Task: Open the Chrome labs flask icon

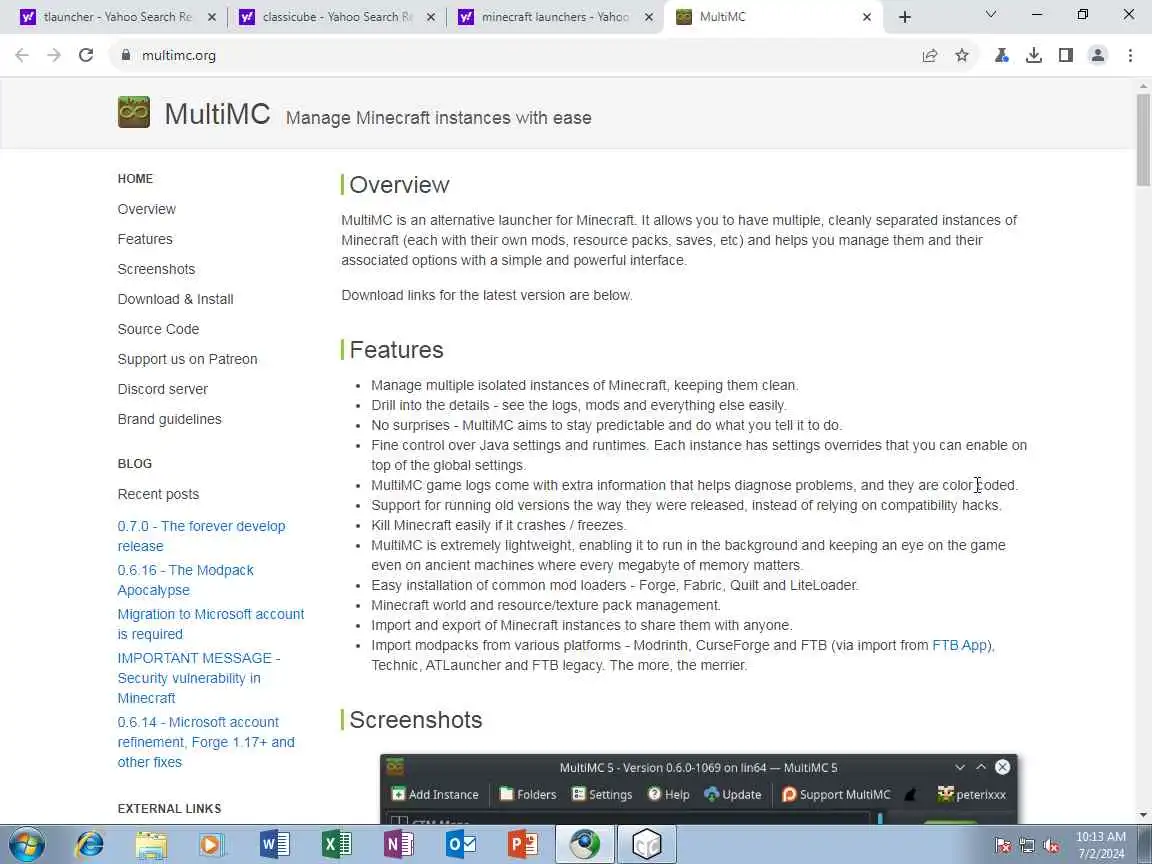Action: coord(1001,55)
